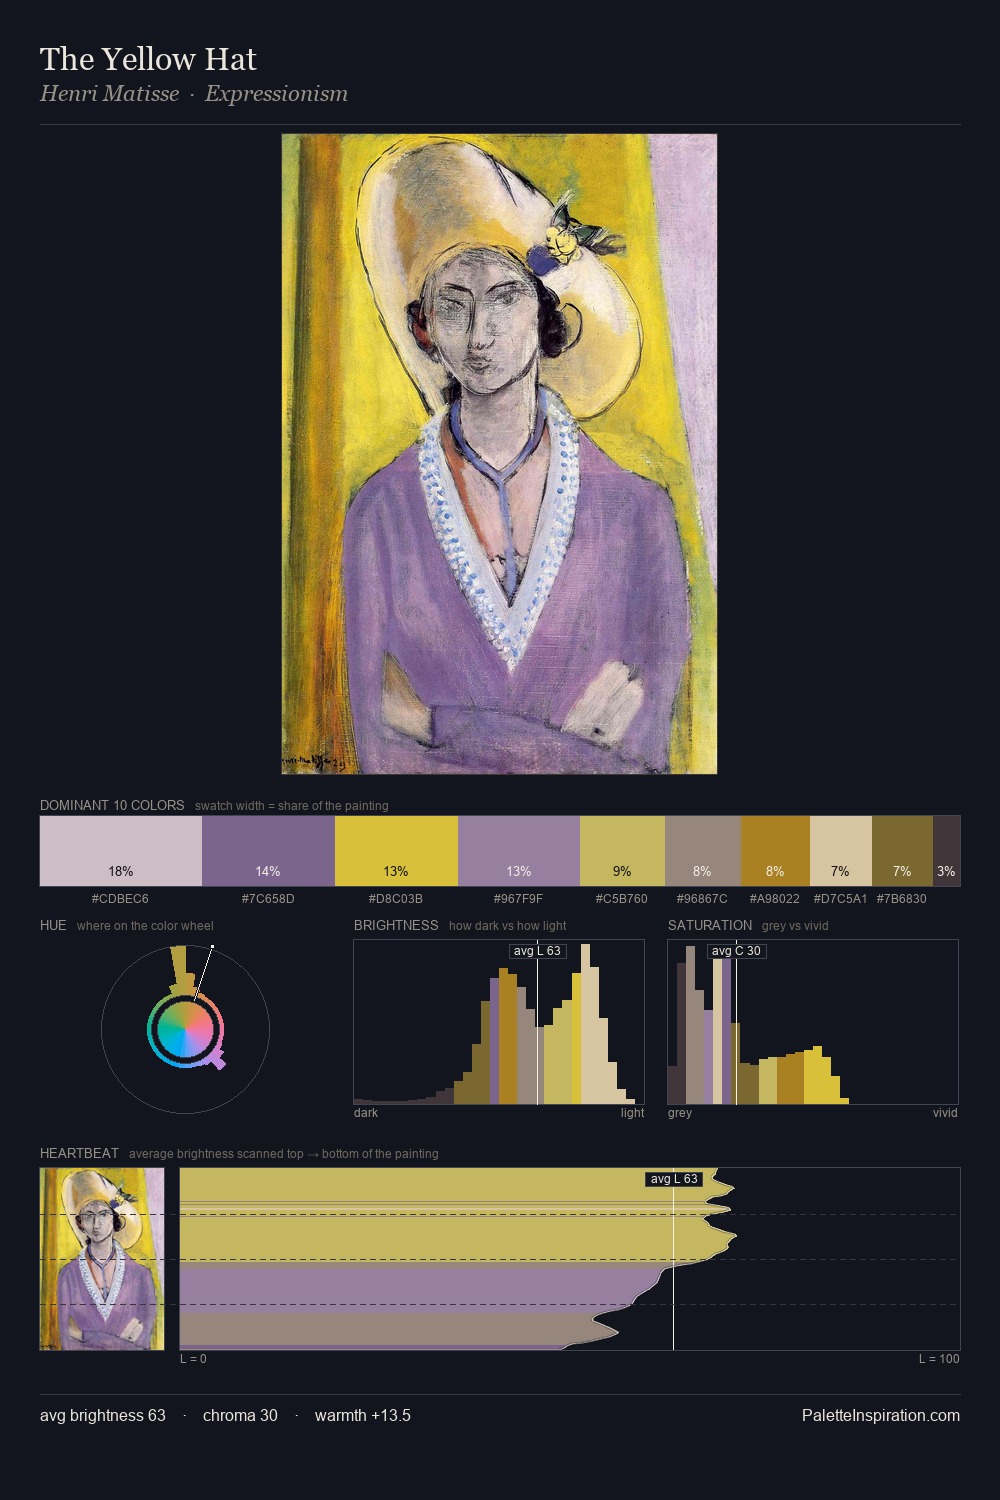Click the hex code '#A98022' text
This screenshot has height=1500, width=1000.
pos(775,899)
